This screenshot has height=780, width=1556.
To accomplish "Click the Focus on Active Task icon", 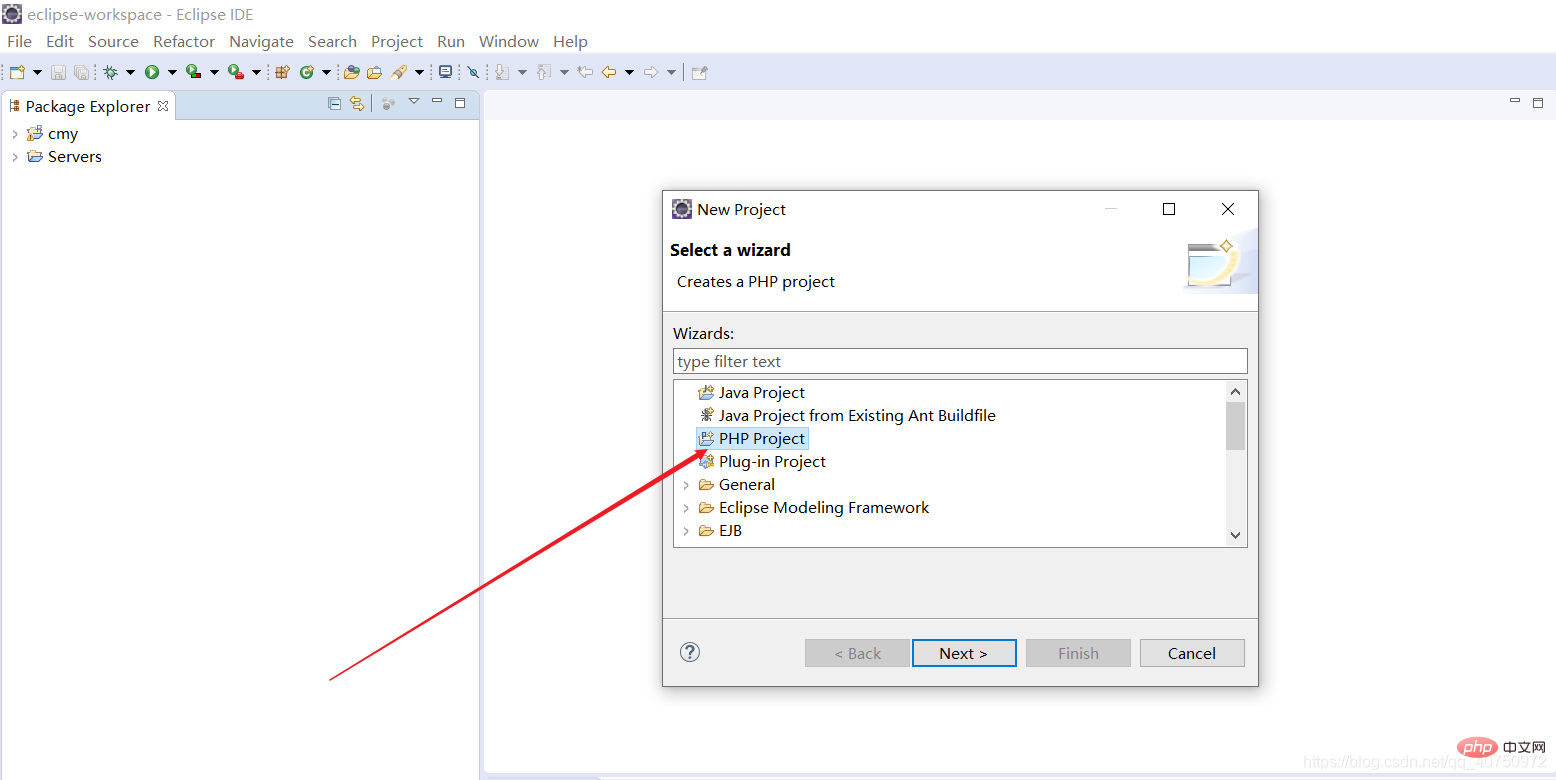I will click(x=388, y=103).
